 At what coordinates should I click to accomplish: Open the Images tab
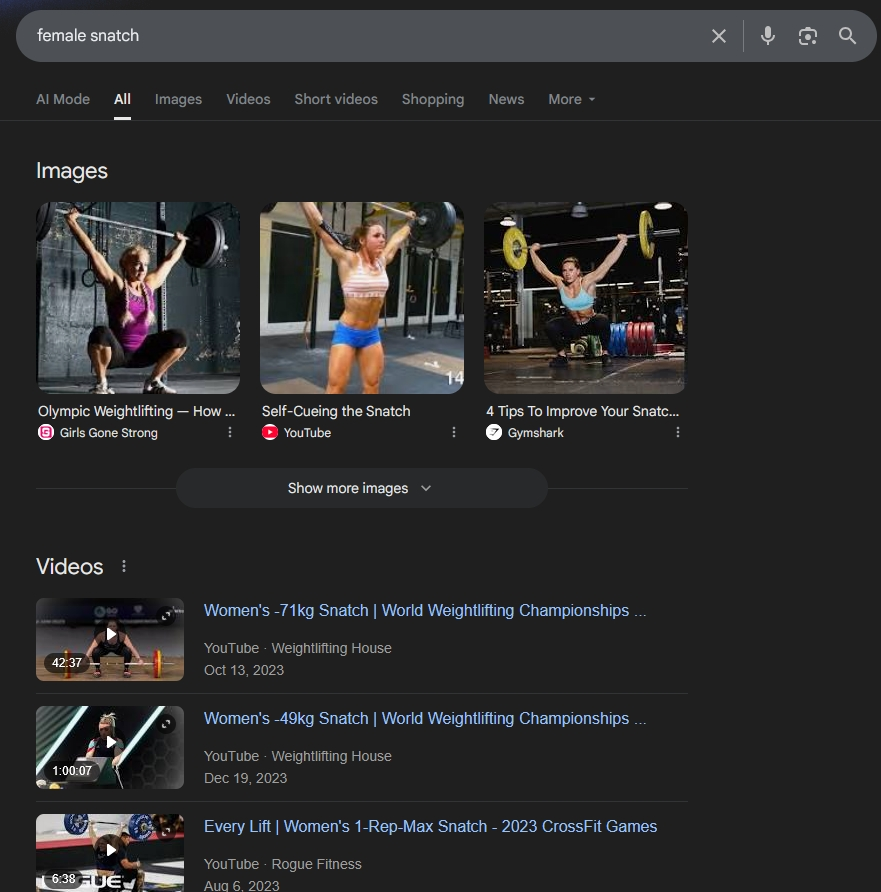[x=179, y=99]
